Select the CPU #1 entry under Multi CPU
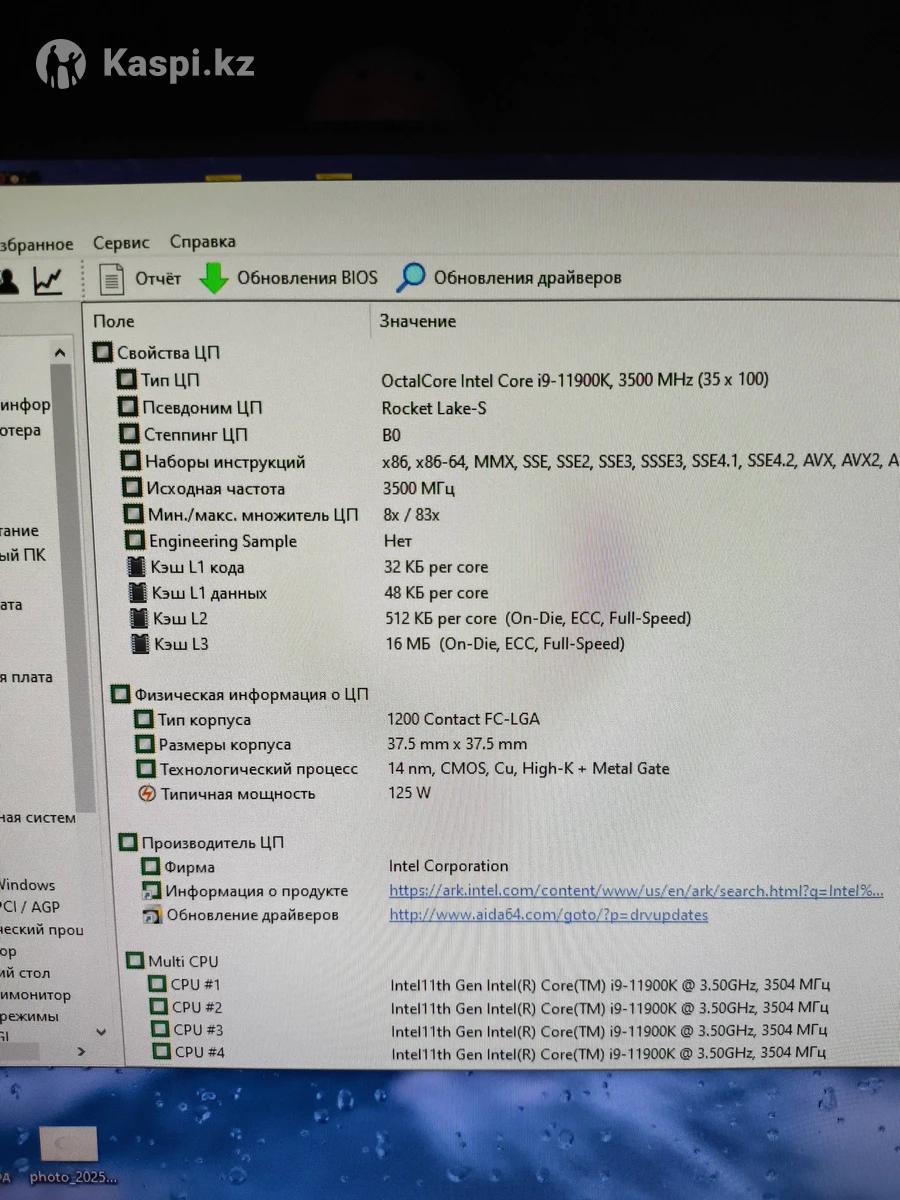900x1200 pixels. (196, 984)
